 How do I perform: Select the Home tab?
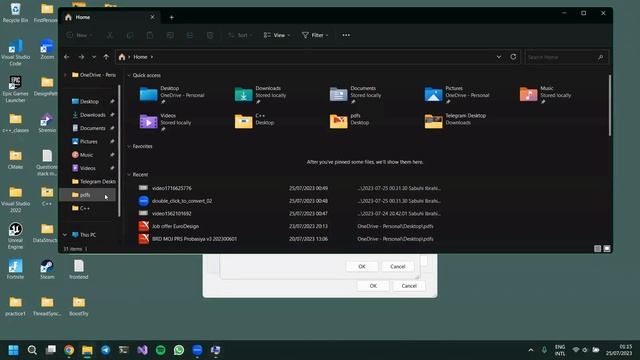point(109,17)
